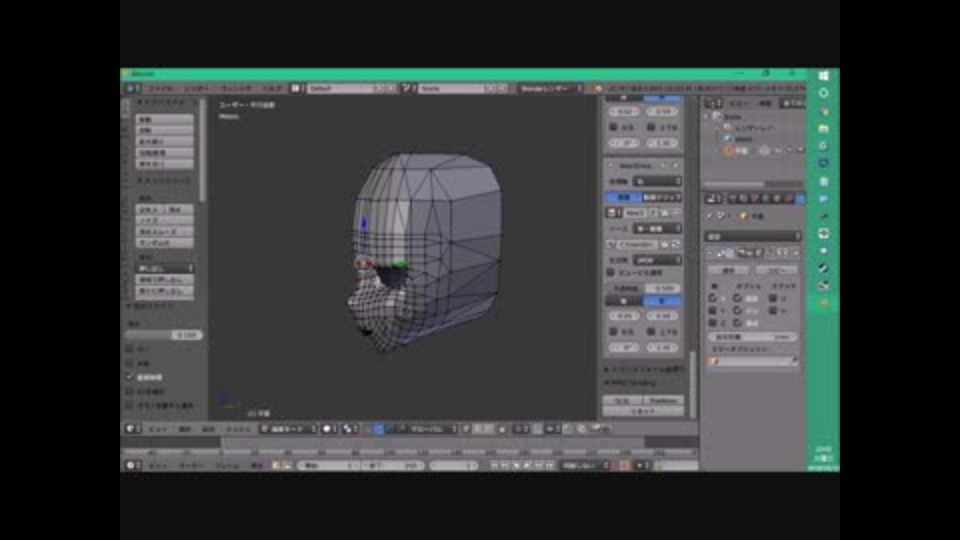The height and width of the screenshot is (540, 960).
Task: Click the 拡大縮小 (Scale) tool button
Action: coord(164,141)
